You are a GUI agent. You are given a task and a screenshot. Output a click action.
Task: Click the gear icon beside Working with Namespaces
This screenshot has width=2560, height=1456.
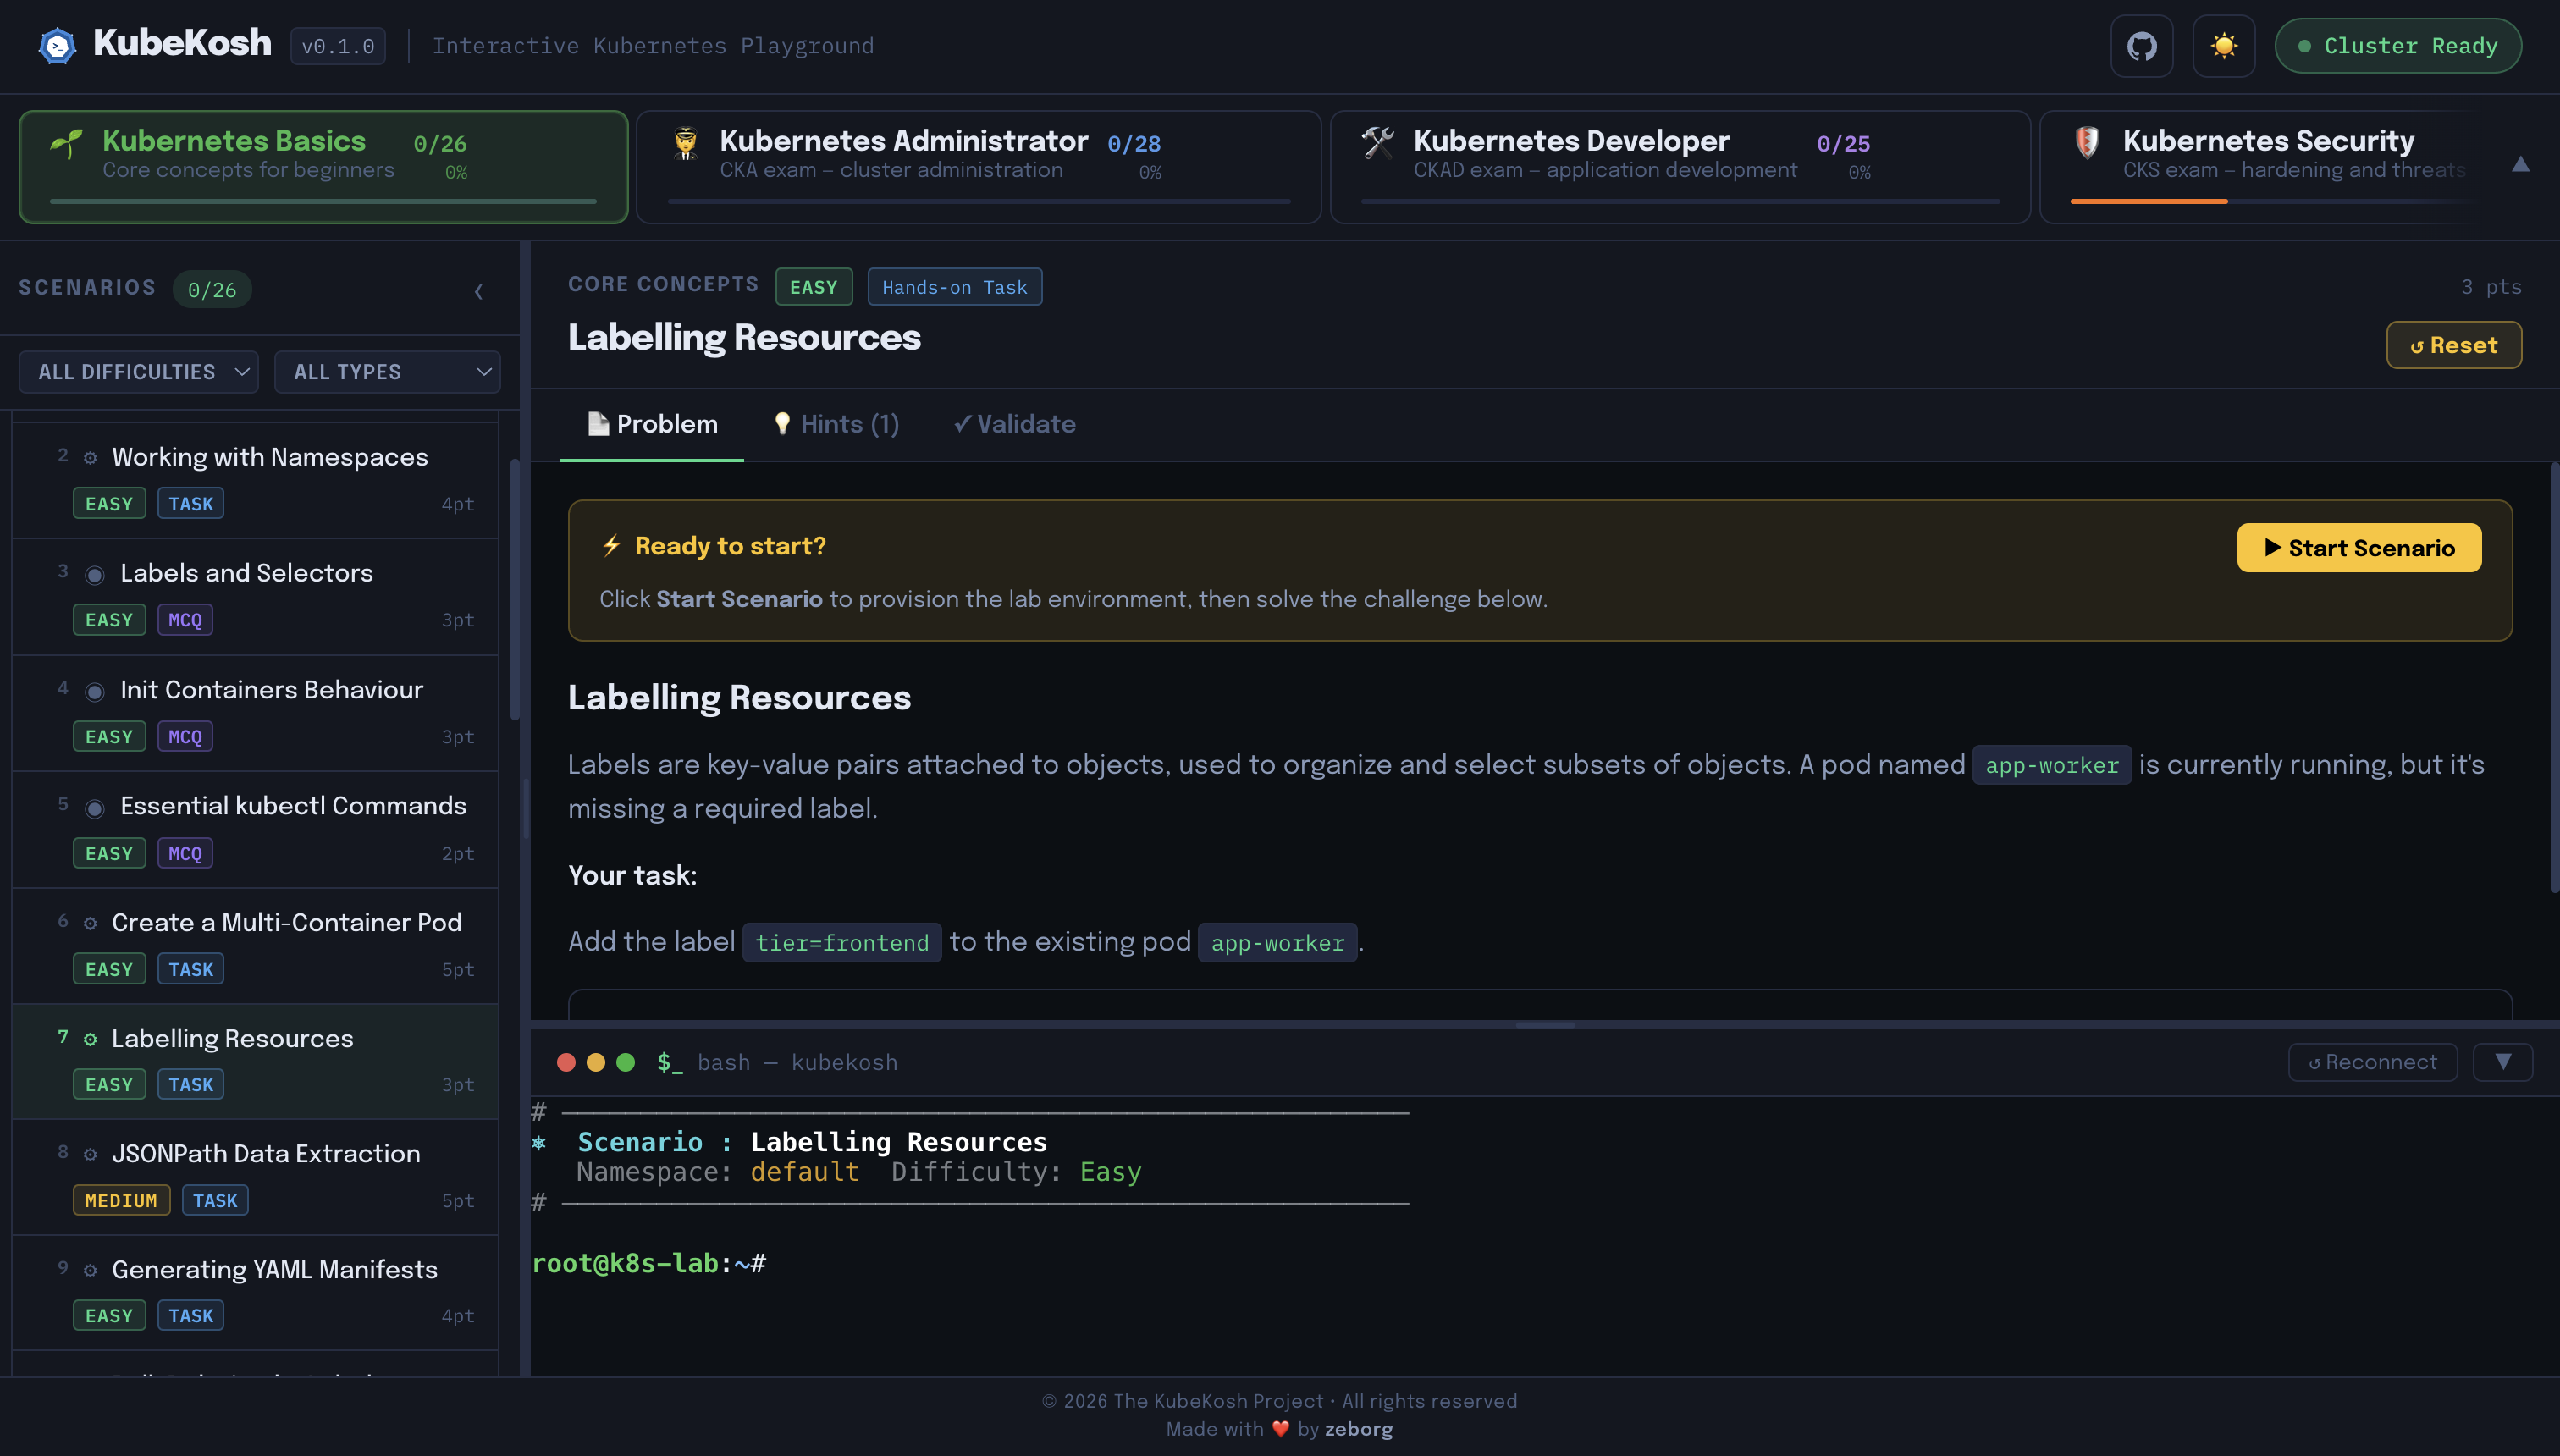90,458
